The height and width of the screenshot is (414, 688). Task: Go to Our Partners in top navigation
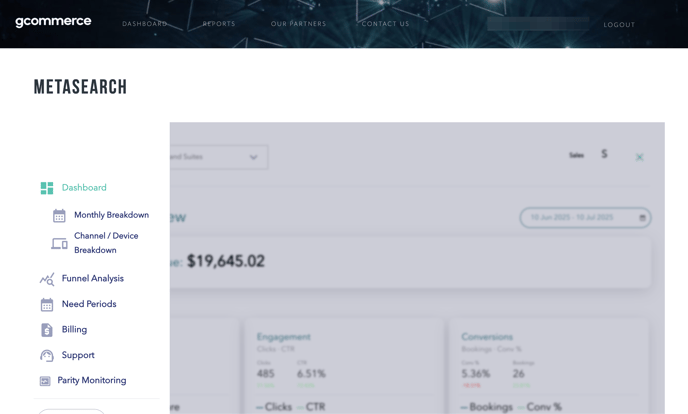[x=298, y=24]
